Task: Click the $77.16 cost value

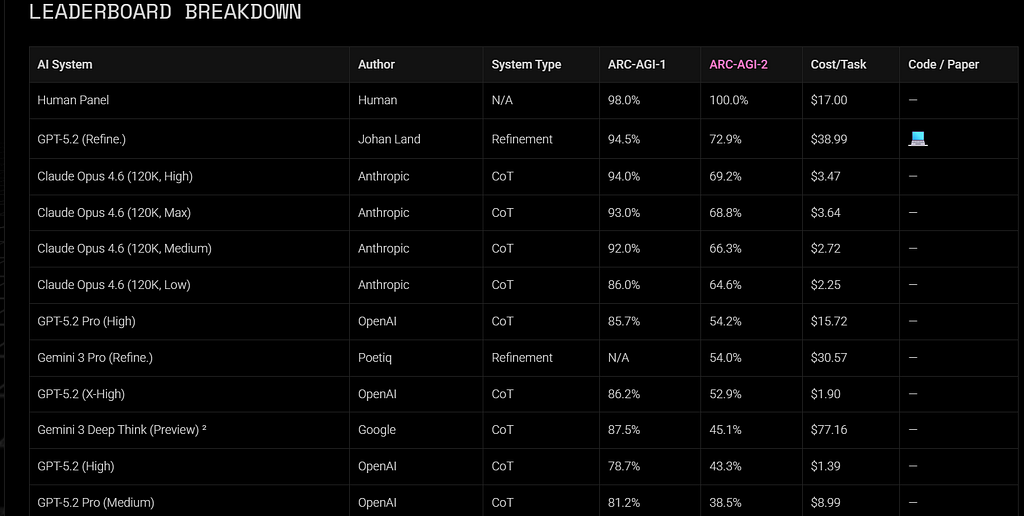Action: (x=829, y=430)
